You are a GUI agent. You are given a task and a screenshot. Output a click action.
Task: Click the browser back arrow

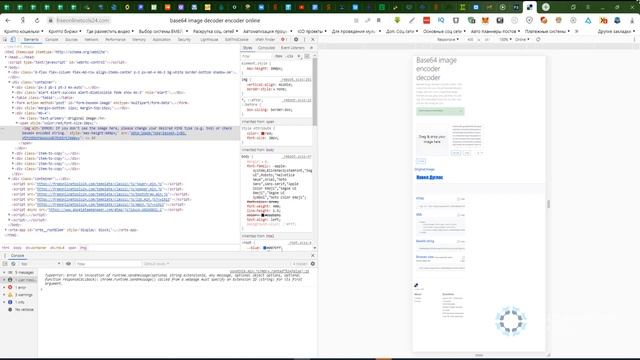click(8, 20)
